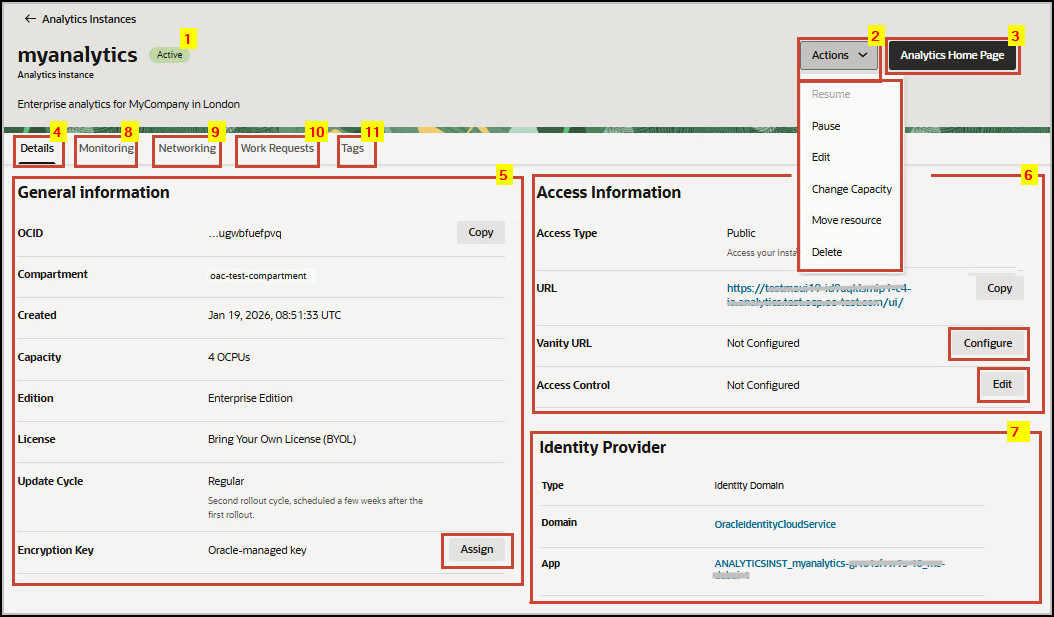Click 'Bring Your Own License (BYOL)' text

click(x=282, y=440)
